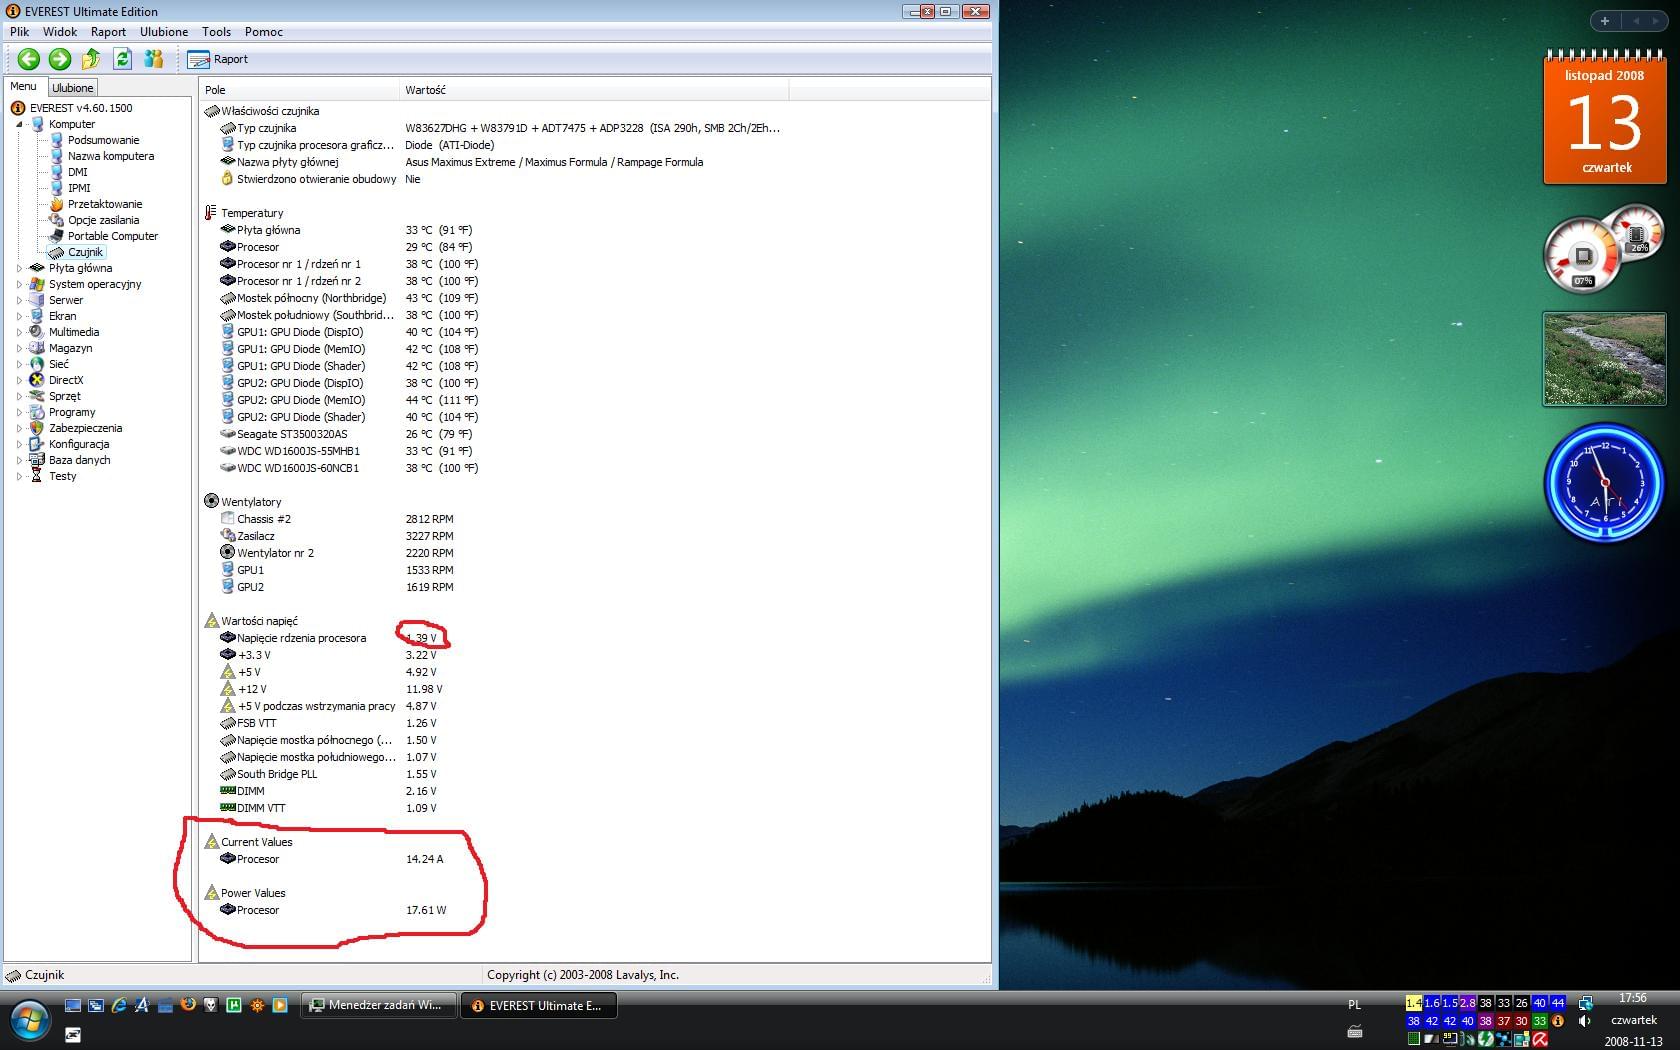This screenshot has height=1050, width=1680.
Task: Click the Programy tree icon
Action: pyautogui.click(x=37, y=412)
